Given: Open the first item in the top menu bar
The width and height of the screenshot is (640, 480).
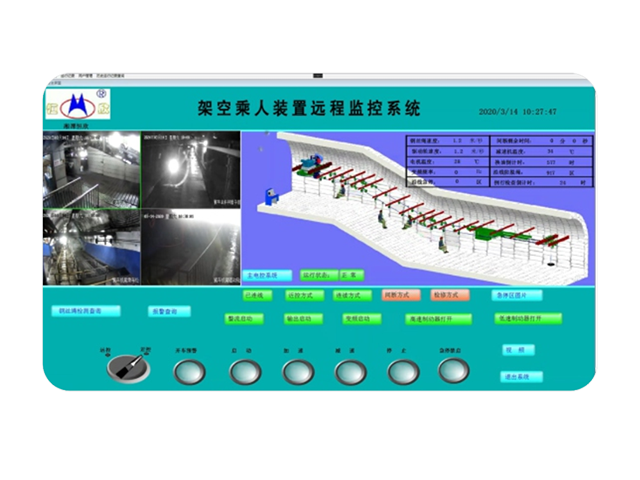Looking at the screenshot, I should [x=66, y=76].
